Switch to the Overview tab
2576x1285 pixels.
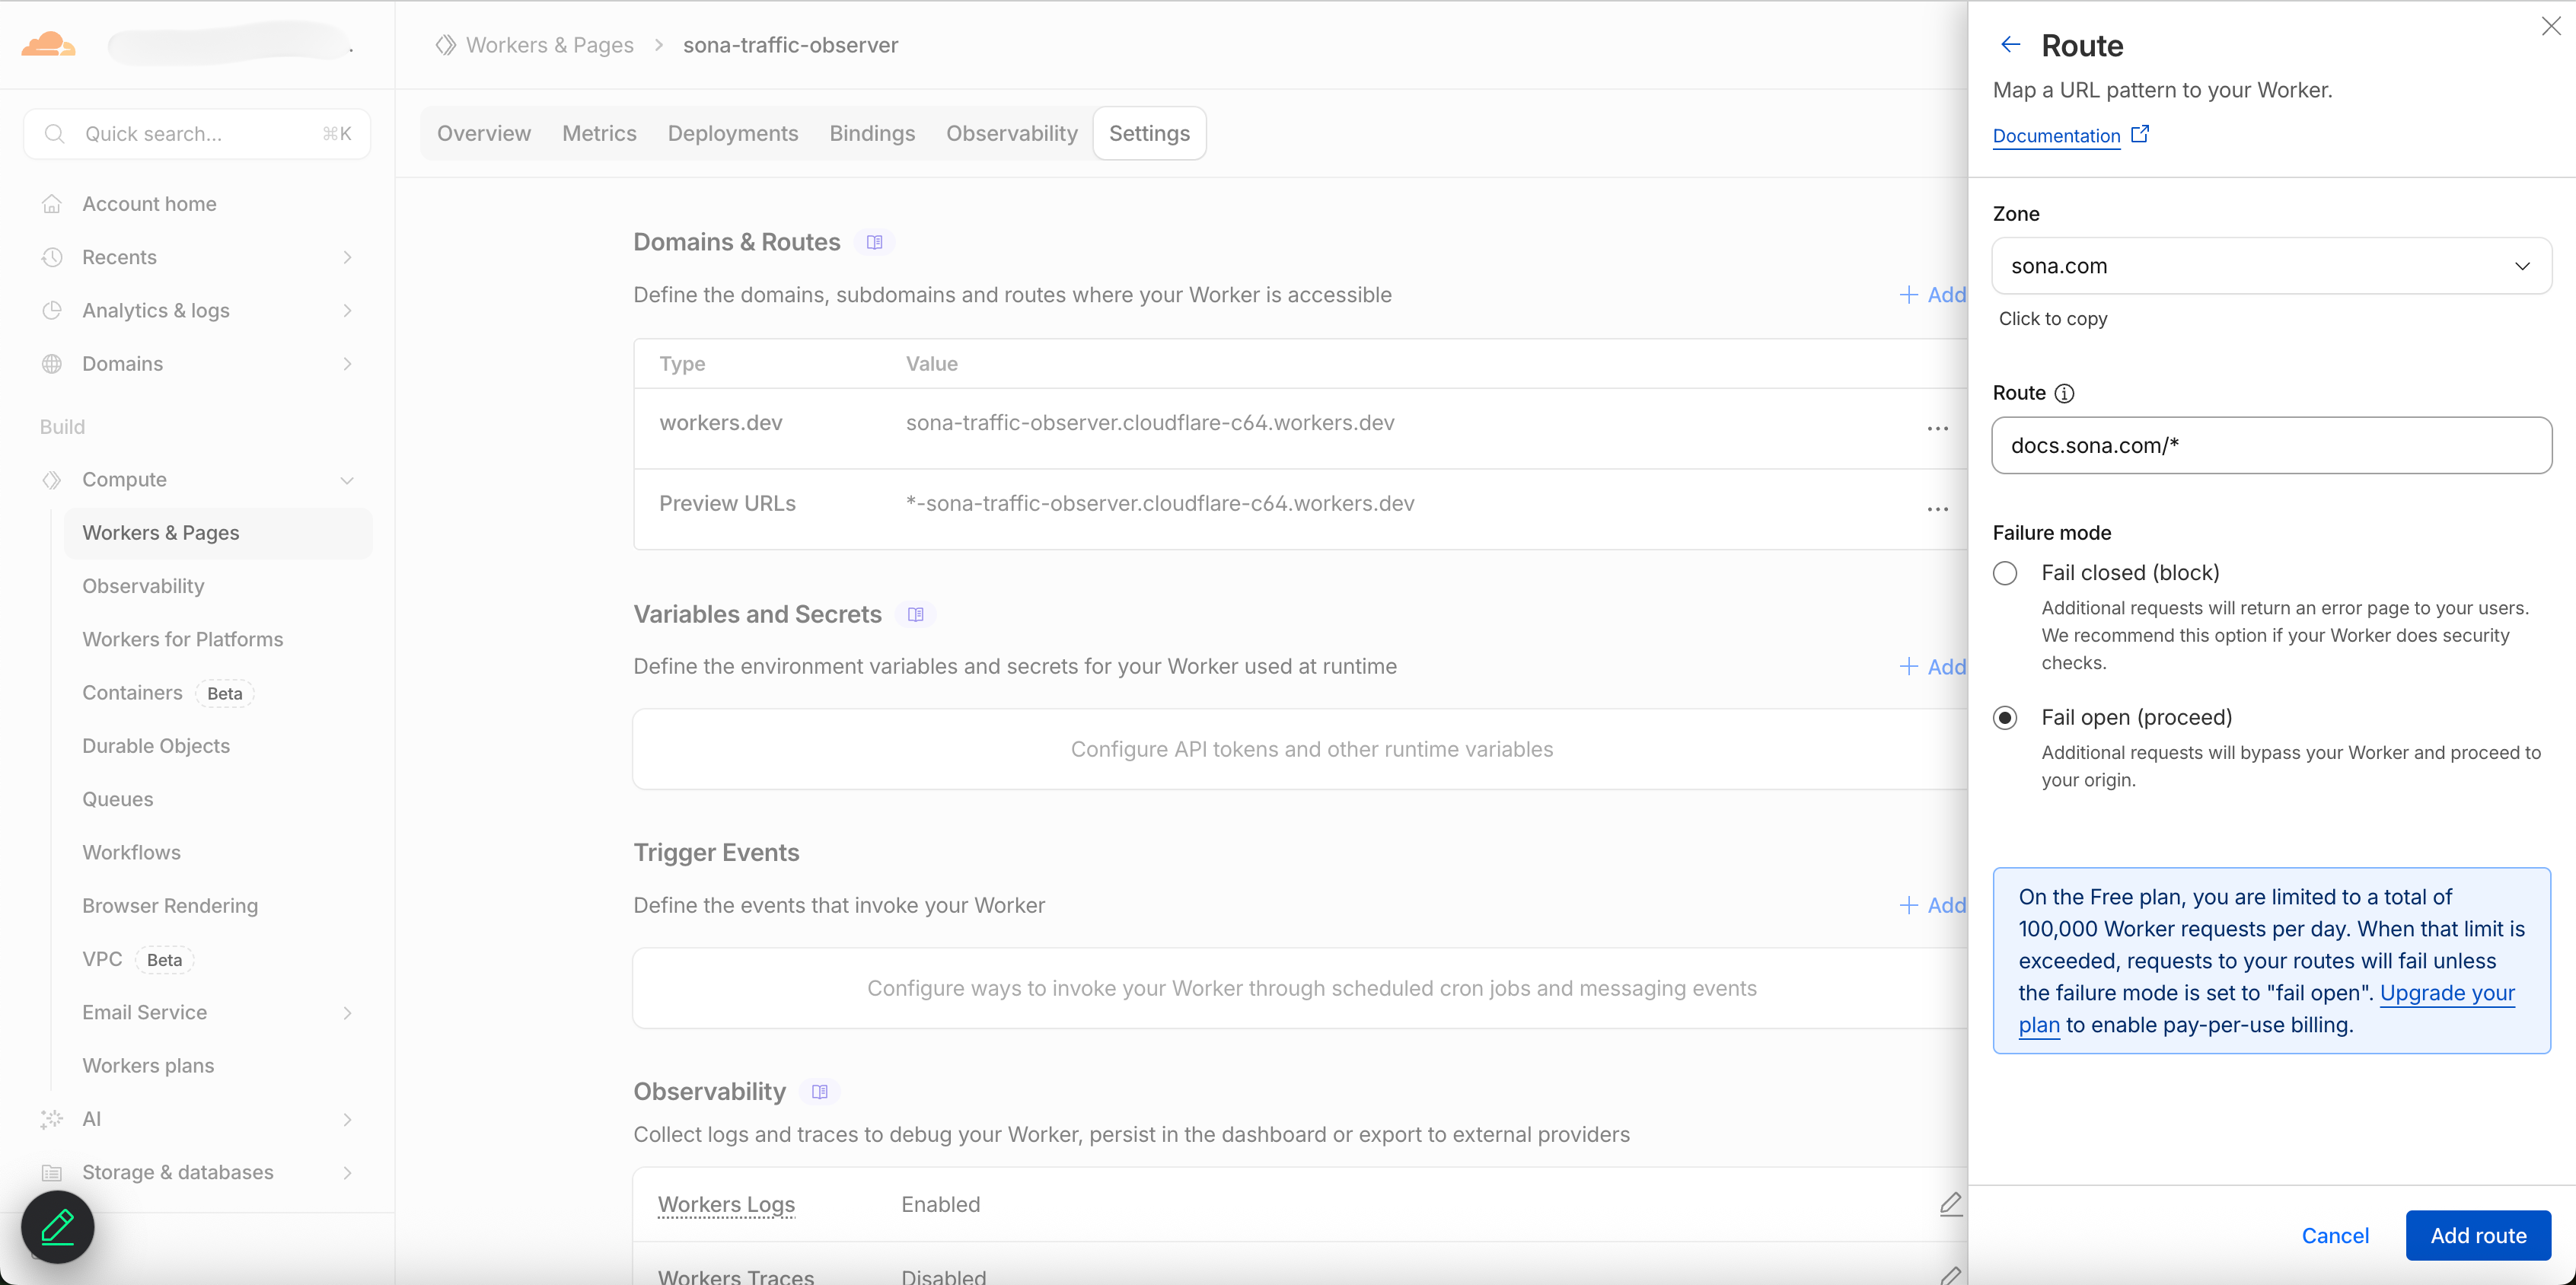(x=483, y=133)
